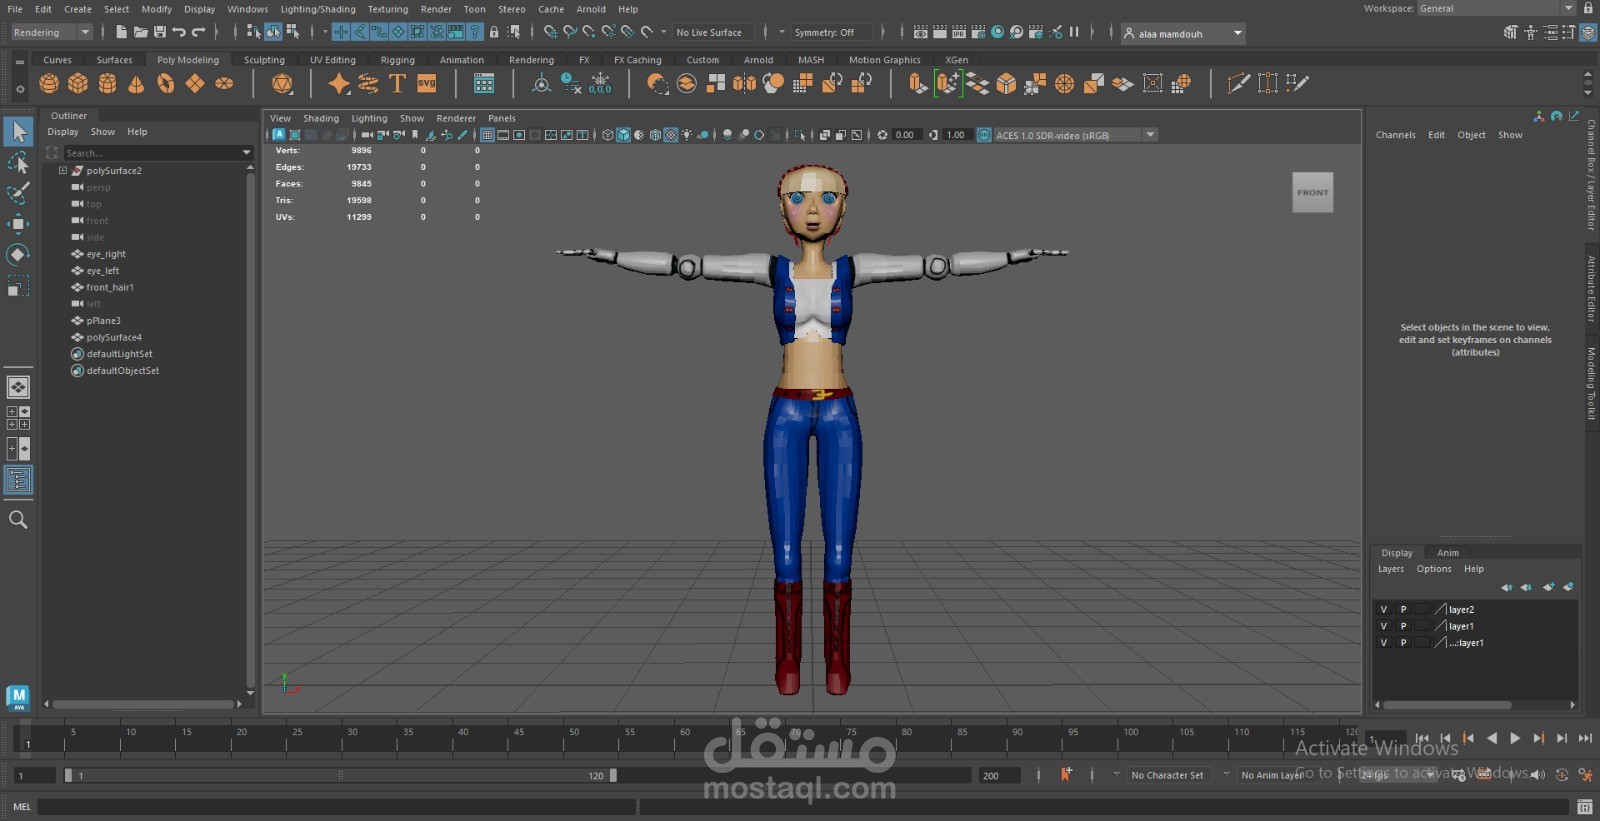Viewport: 1600px width, 821px height.
Task: Select the Select tool arrow in toolbox
Action: pyautogui.click(x=18, y=131)
